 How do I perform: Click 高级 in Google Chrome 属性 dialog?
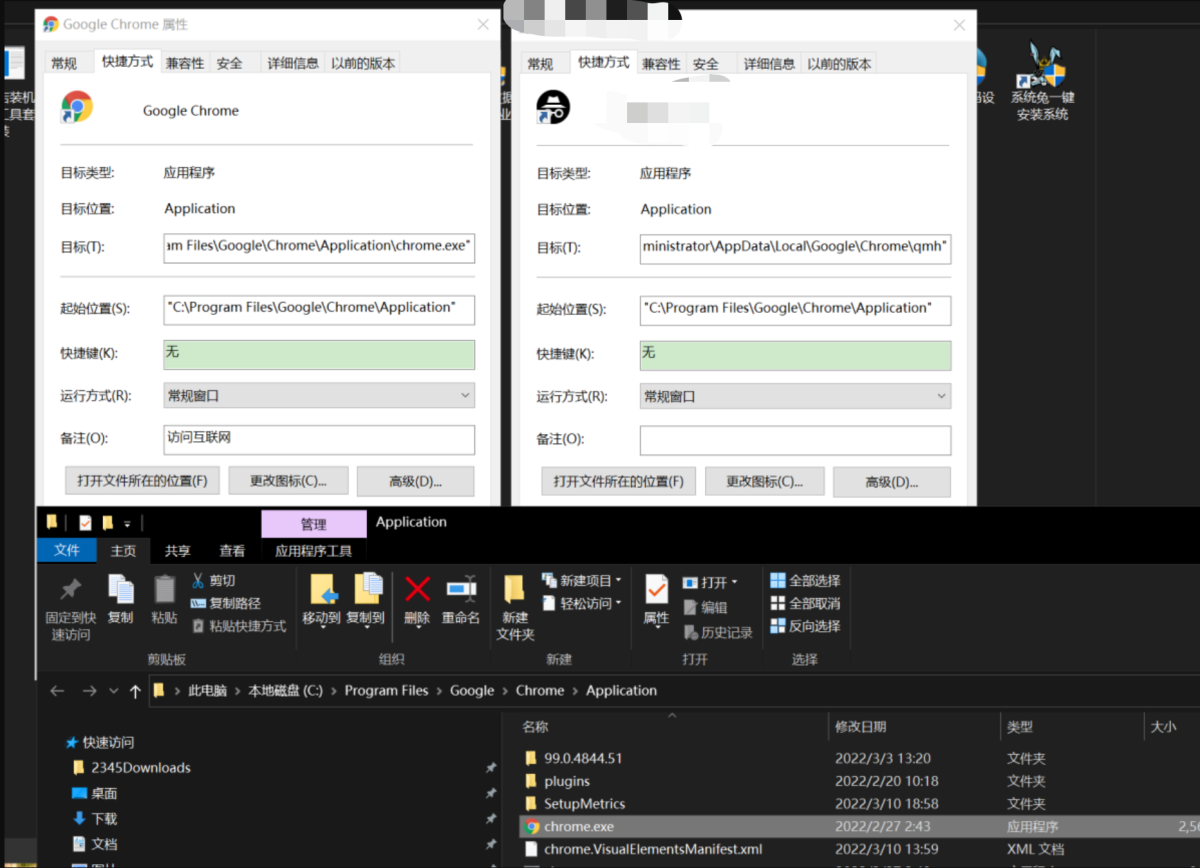tap(416, 481)
